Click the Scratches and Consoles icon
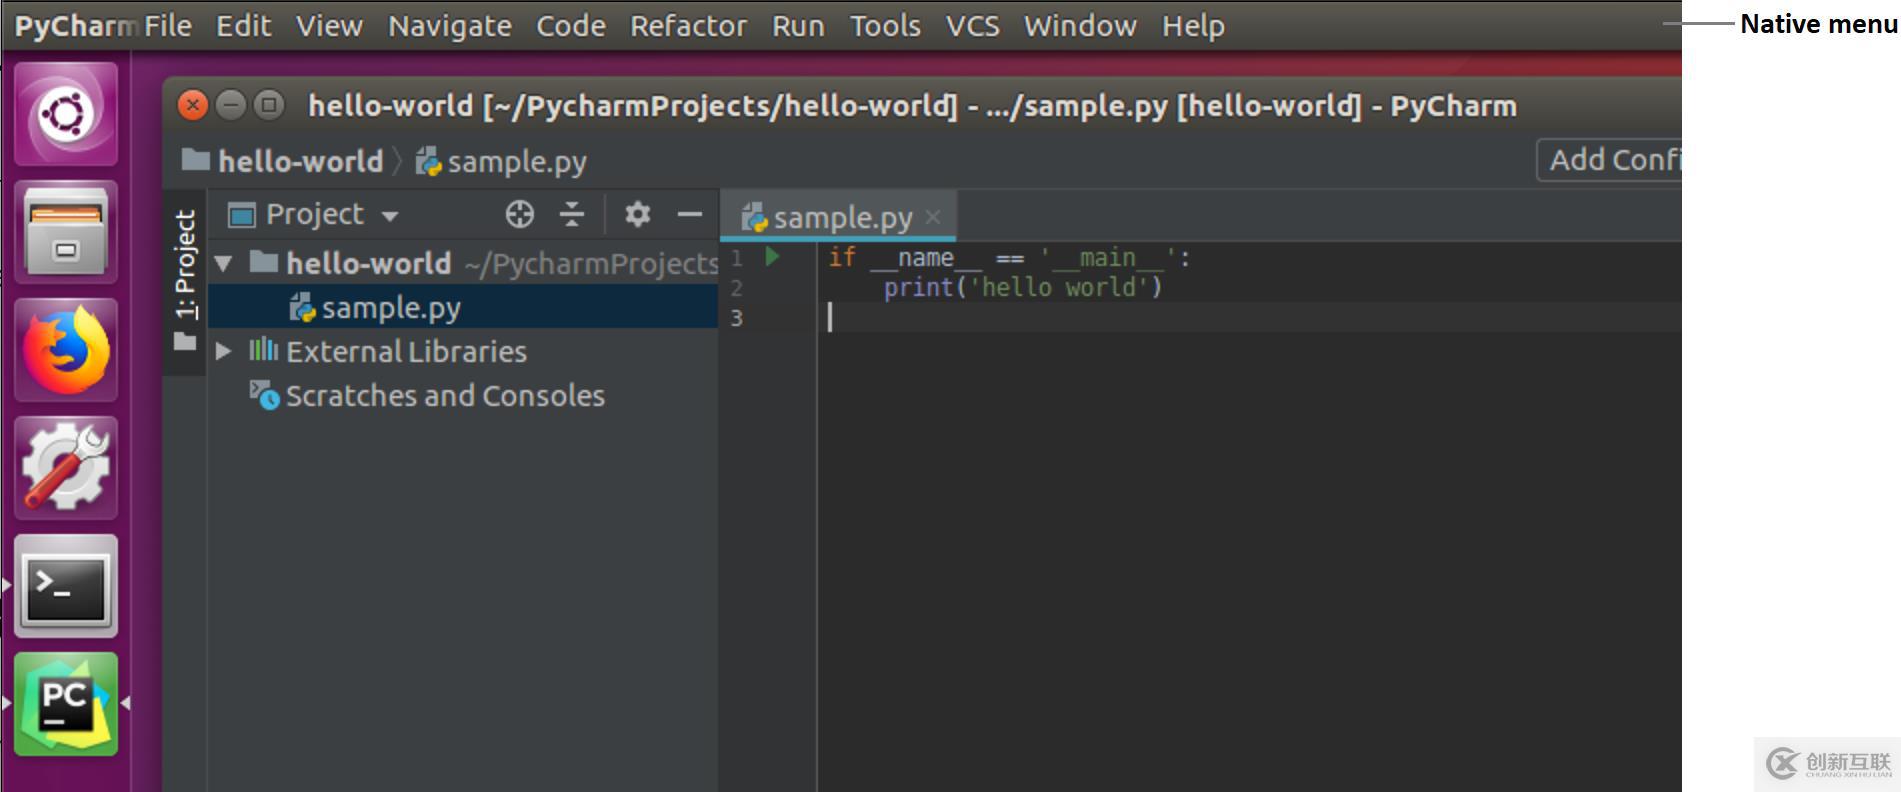Screen dimensions: 1901x792 [264, 395]
